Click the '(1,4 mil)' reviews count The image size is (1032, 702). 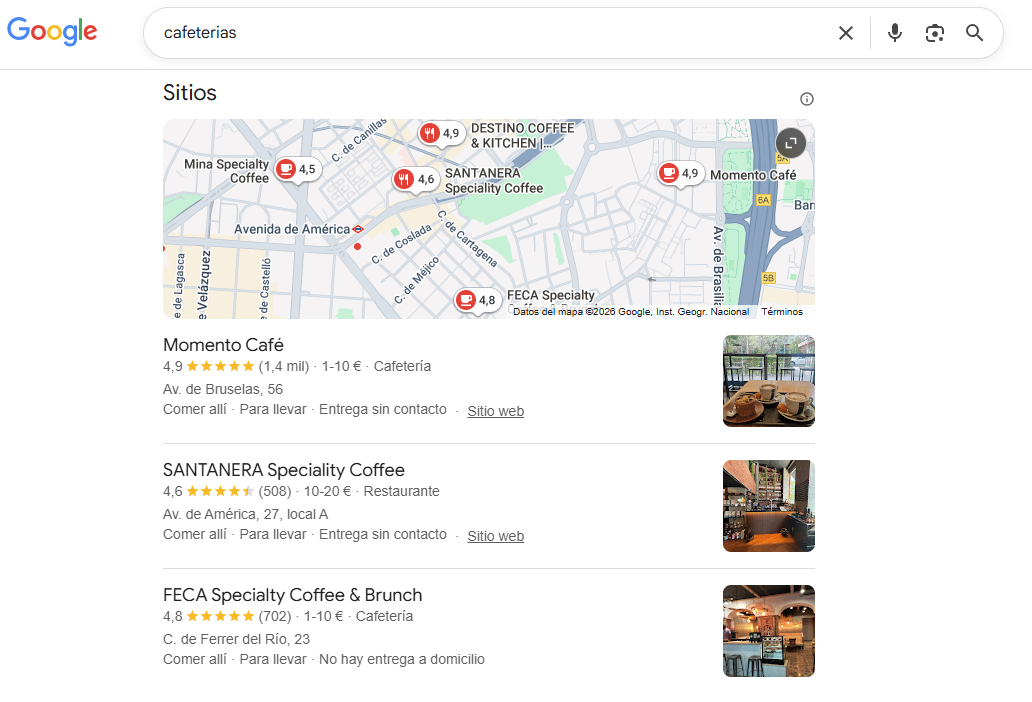[284, 366]
